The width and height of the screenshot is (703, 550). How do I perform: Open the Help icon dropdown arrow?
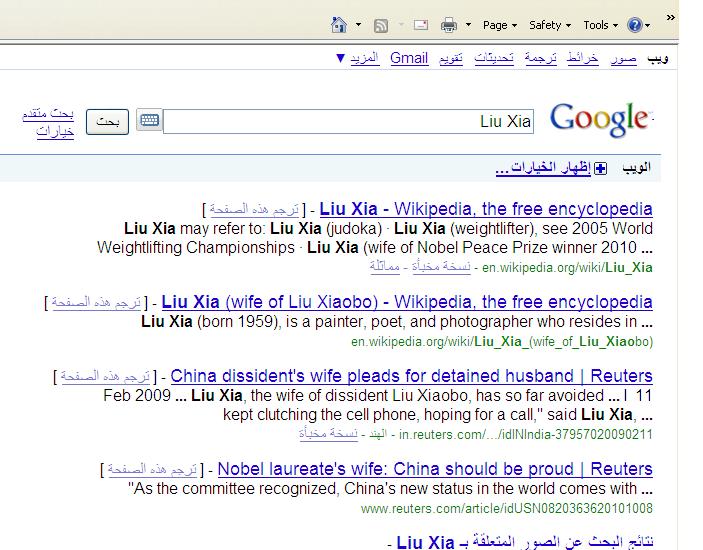[647, 26]
